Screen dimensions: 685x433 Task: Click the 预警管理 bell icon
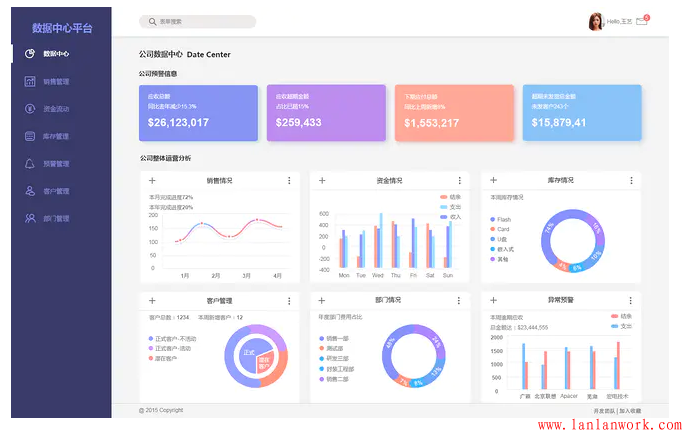pyautogui.click(x=30, y=163)
